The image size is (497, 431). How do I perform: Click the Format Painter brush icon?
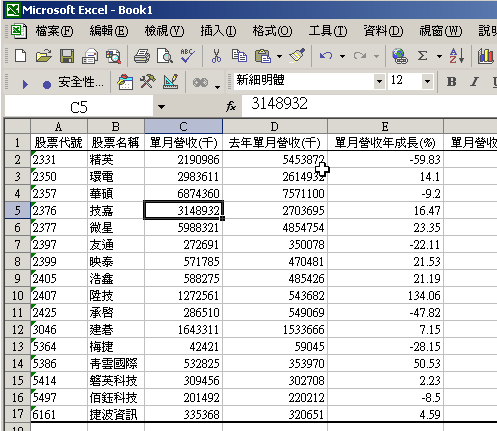[297, 56]
